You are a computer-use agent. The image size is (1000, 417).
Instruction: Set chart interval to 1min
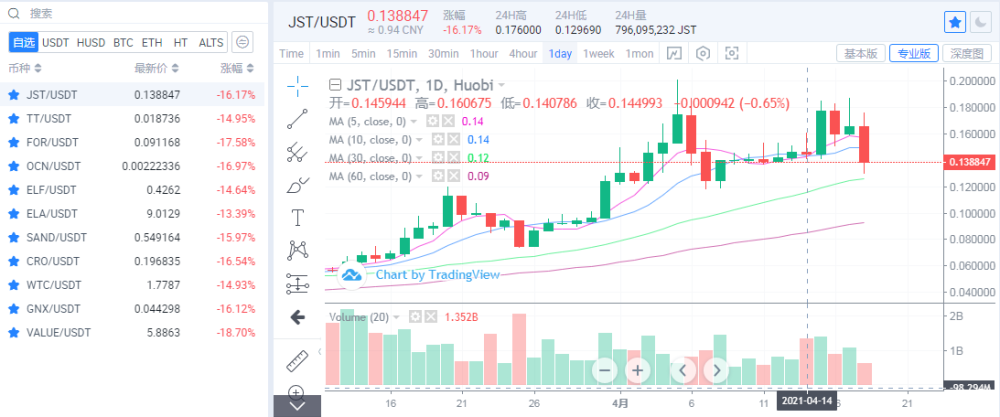click(328, 54)
